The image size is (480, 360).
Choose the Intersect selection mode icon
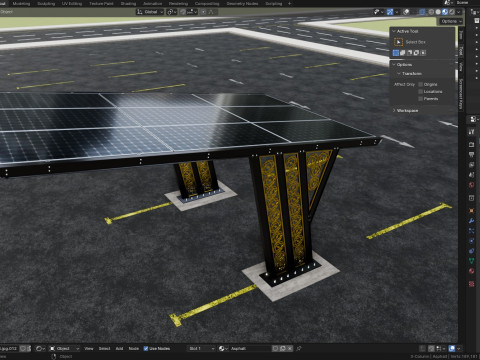click(423, 53)
